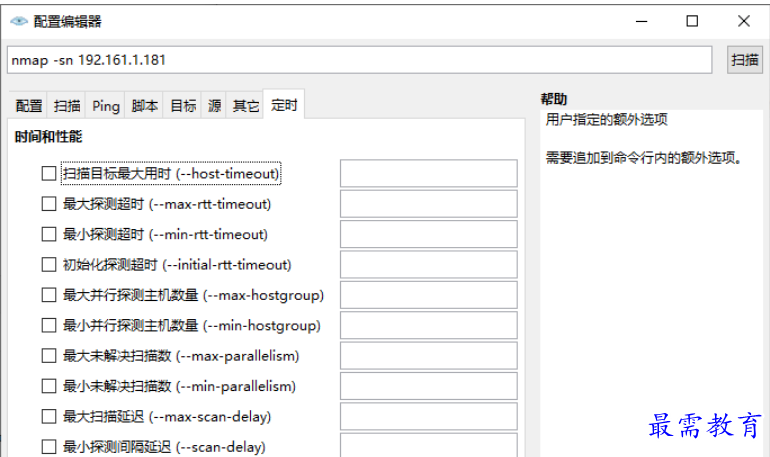Switch to the 配置 tab

[x=28, y=106]
